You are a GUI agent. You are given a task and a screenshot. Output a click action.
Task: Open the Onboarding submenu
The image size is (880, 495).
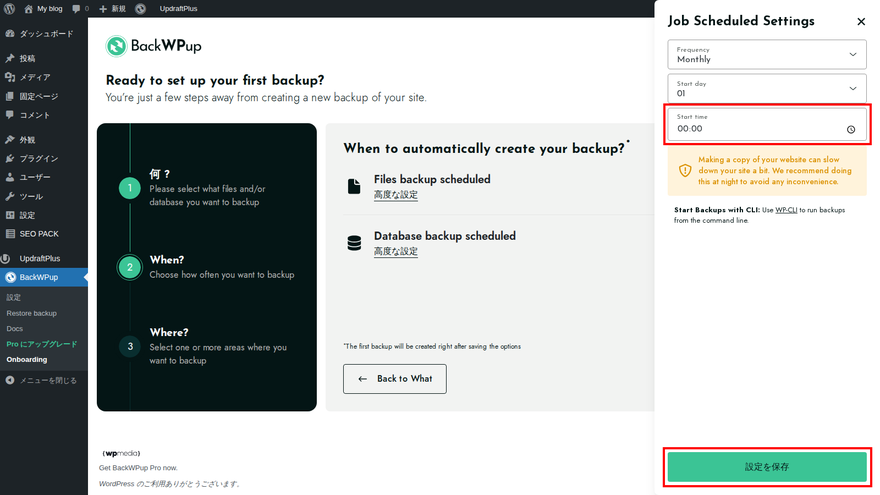(x=27, y=360)
